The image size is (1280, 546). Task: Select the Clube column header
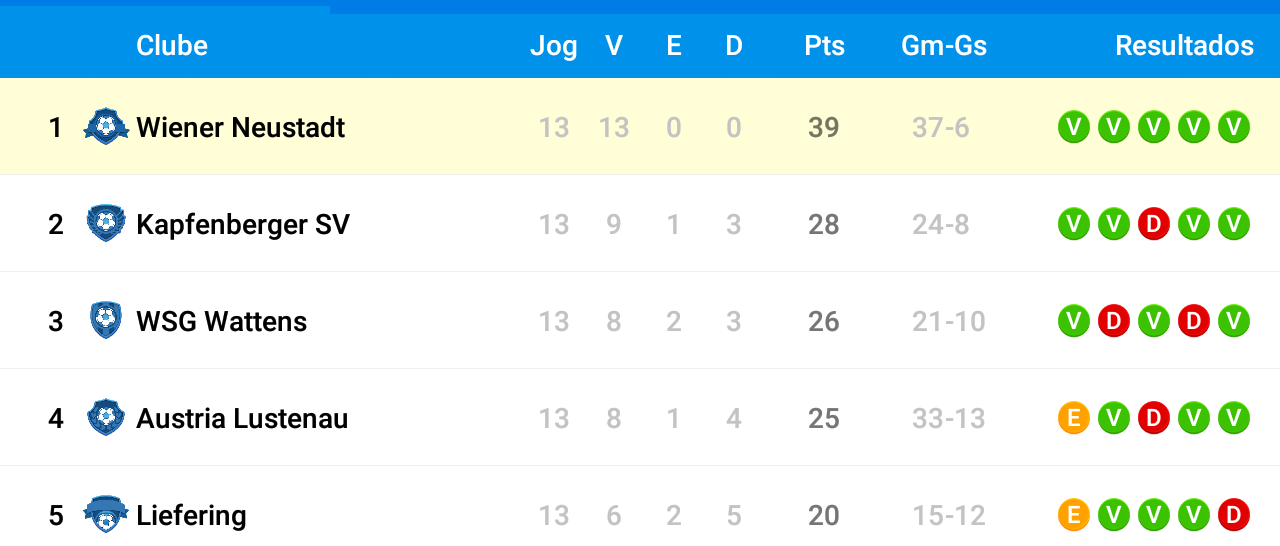(x=172, y=46)
